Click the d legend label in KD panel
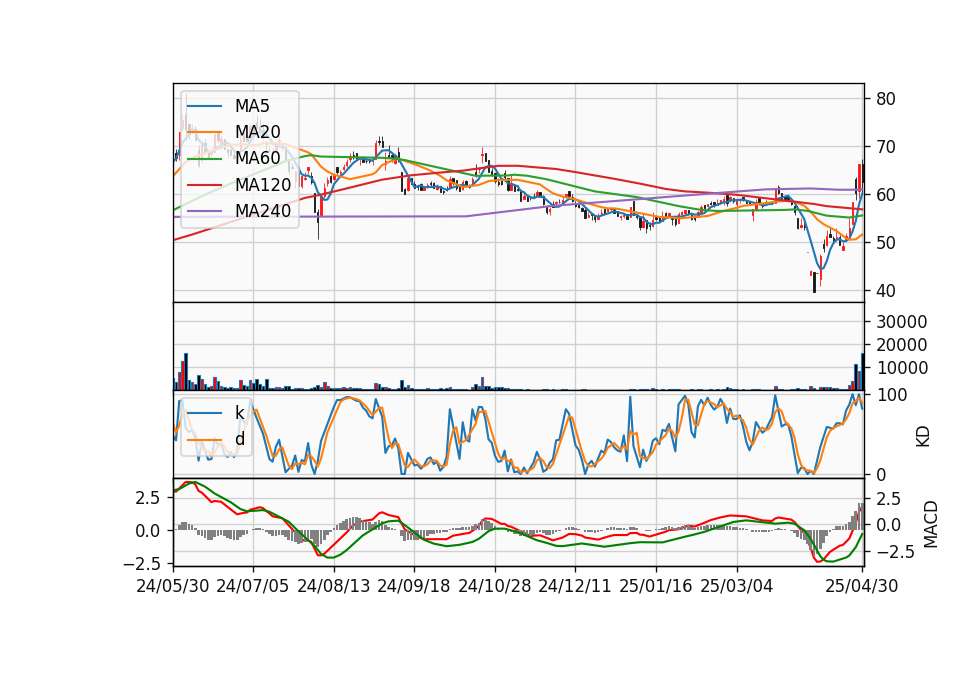 pos(240,439)
